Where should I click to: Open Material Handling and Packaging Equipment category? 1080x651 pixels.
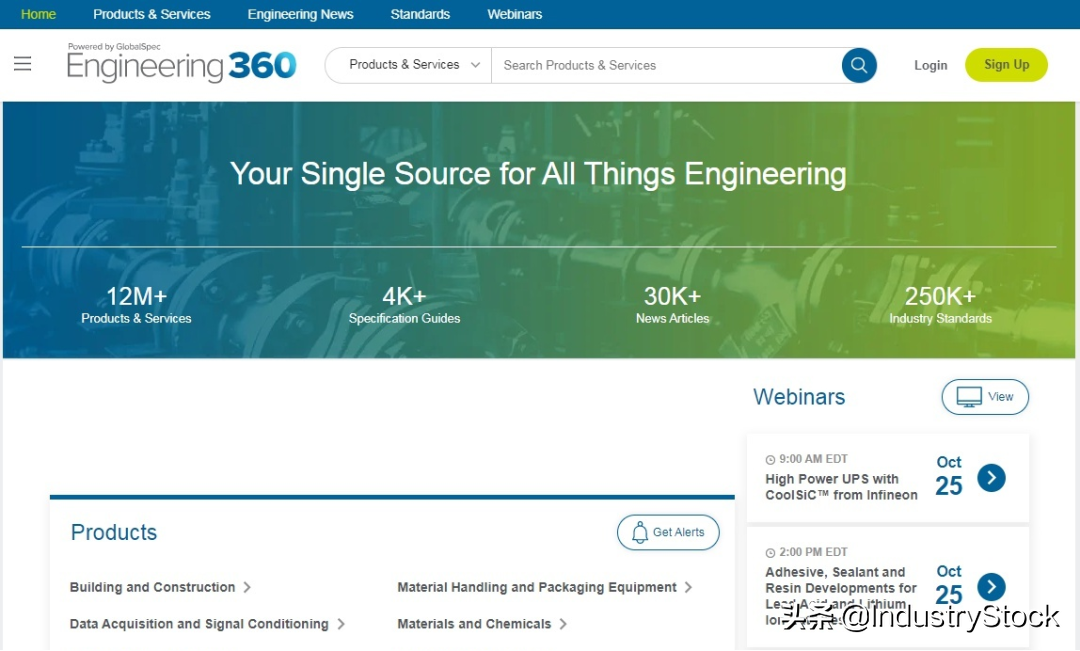tap(537, 588)
